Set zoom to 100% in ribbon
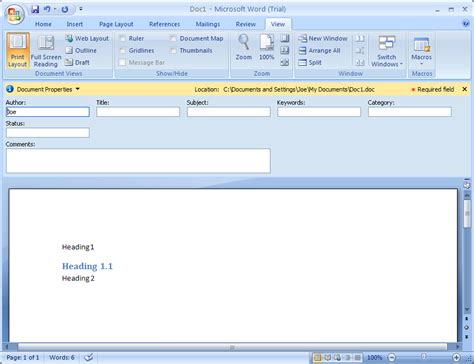The image size is (474, 364). (267, 47)
